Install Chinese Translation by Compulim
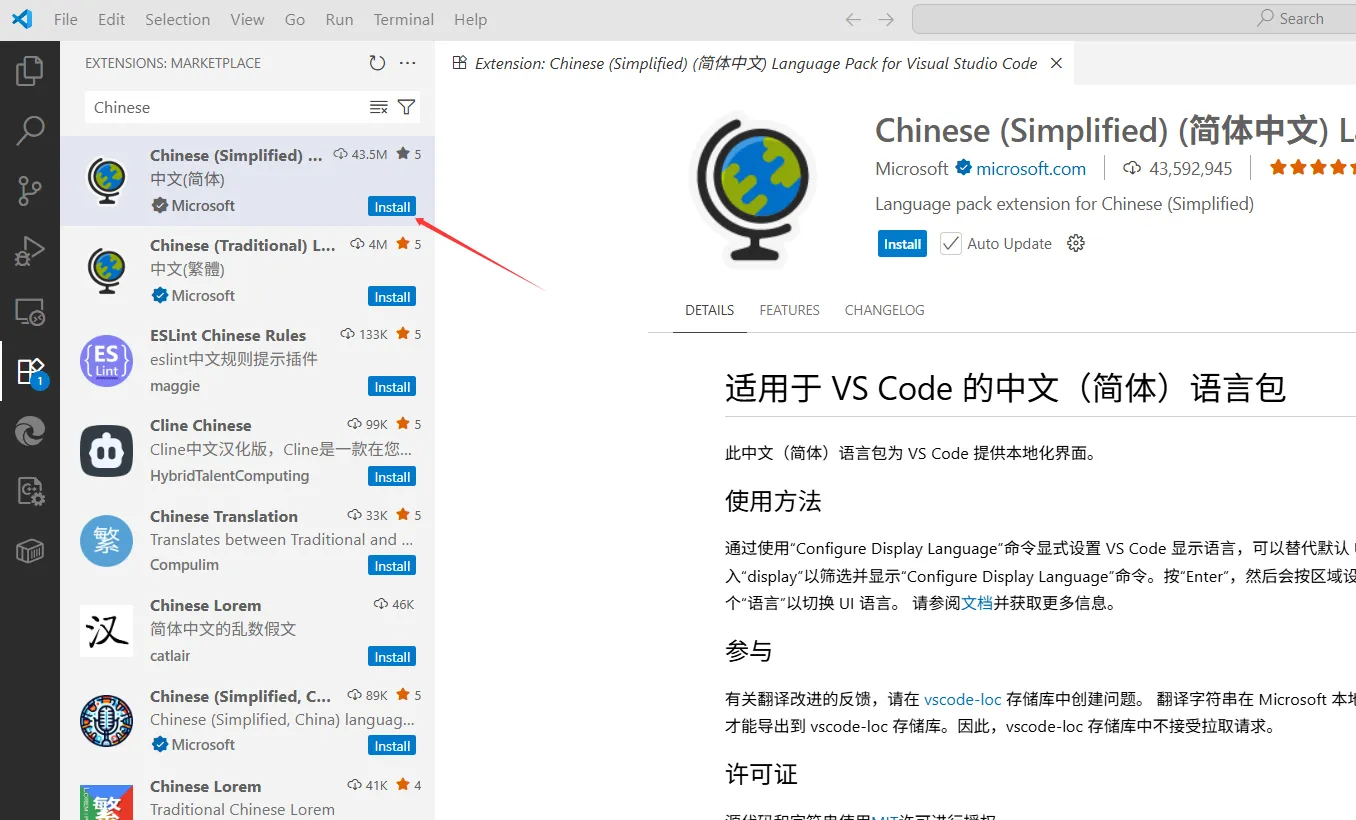The height and width of the screenshot is (820, 1356). pyautogui.click(x=392, y=566)
